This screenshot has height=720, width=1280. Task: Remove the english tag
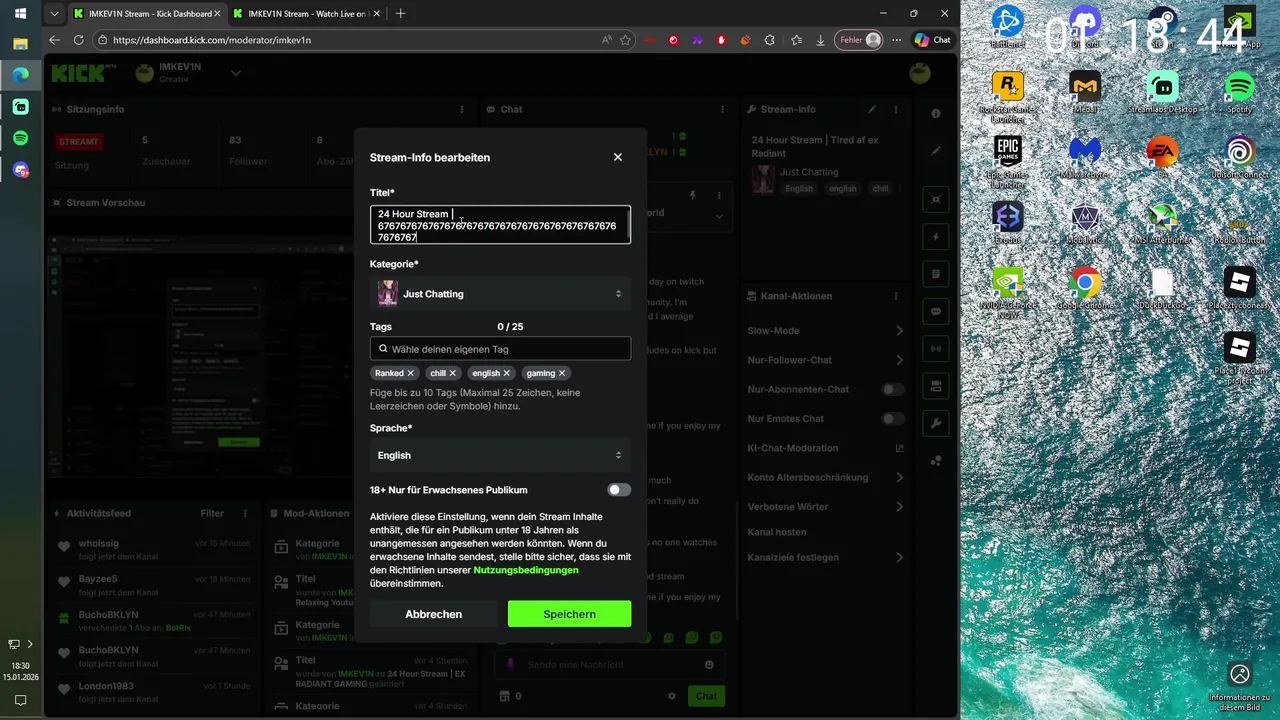pyautogui.click(x=507, y=373)
